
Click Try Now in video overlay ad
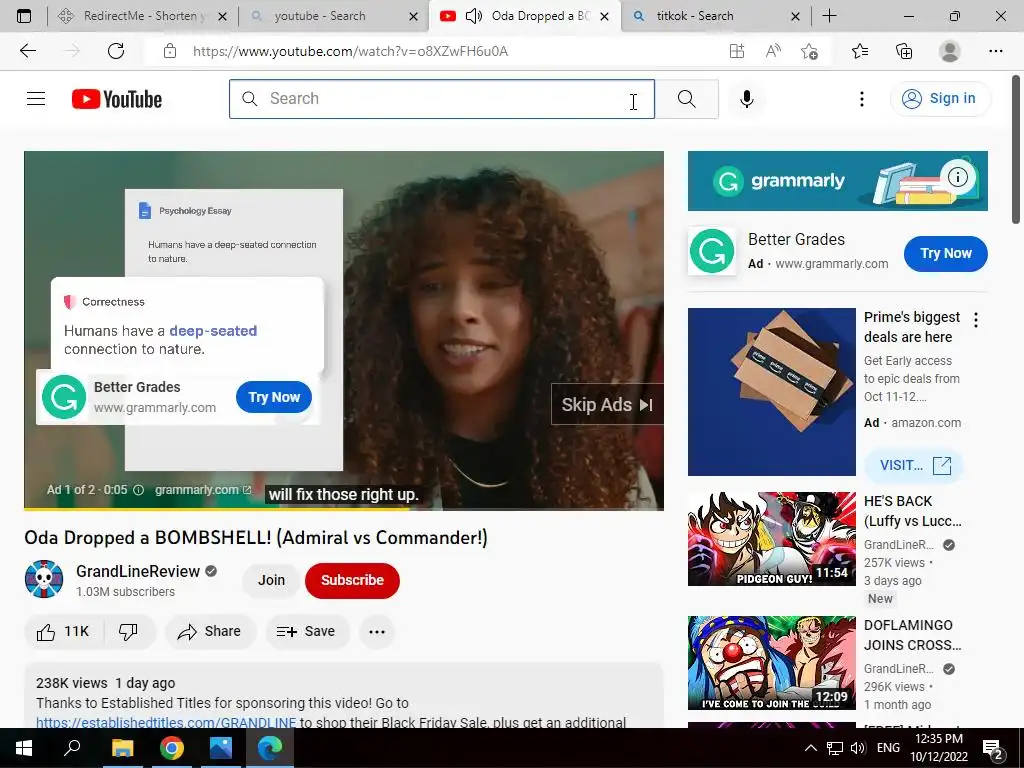274,397
